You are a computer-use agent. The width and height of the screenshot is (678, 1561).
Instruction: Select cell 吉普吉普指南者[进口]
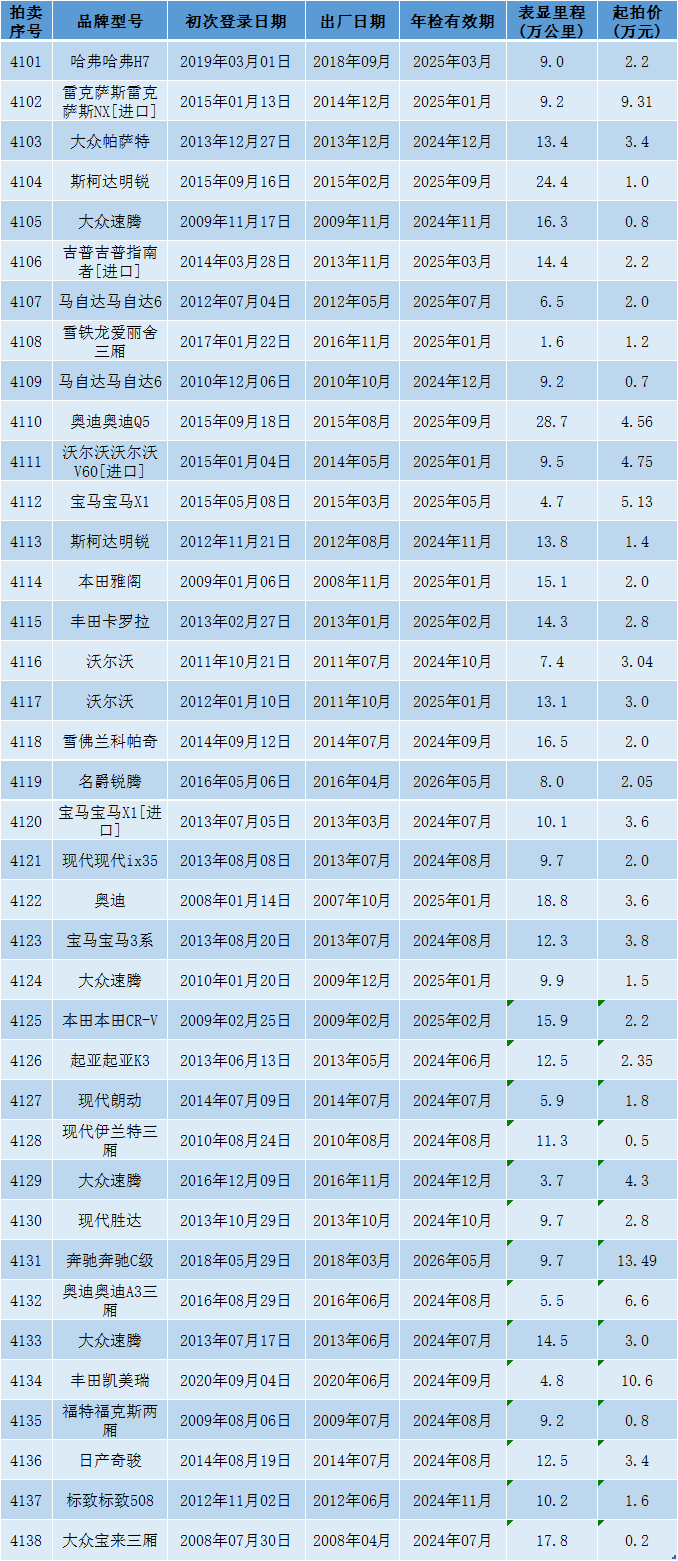(110, 262)
